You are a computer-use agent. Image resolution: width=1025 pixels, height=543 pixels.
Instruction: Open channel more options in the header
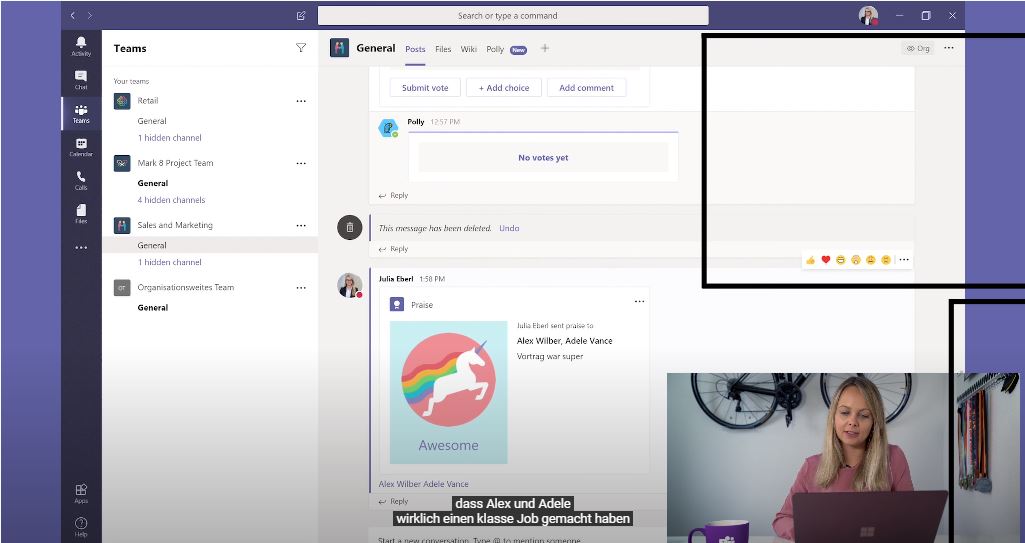coord(949,48)
